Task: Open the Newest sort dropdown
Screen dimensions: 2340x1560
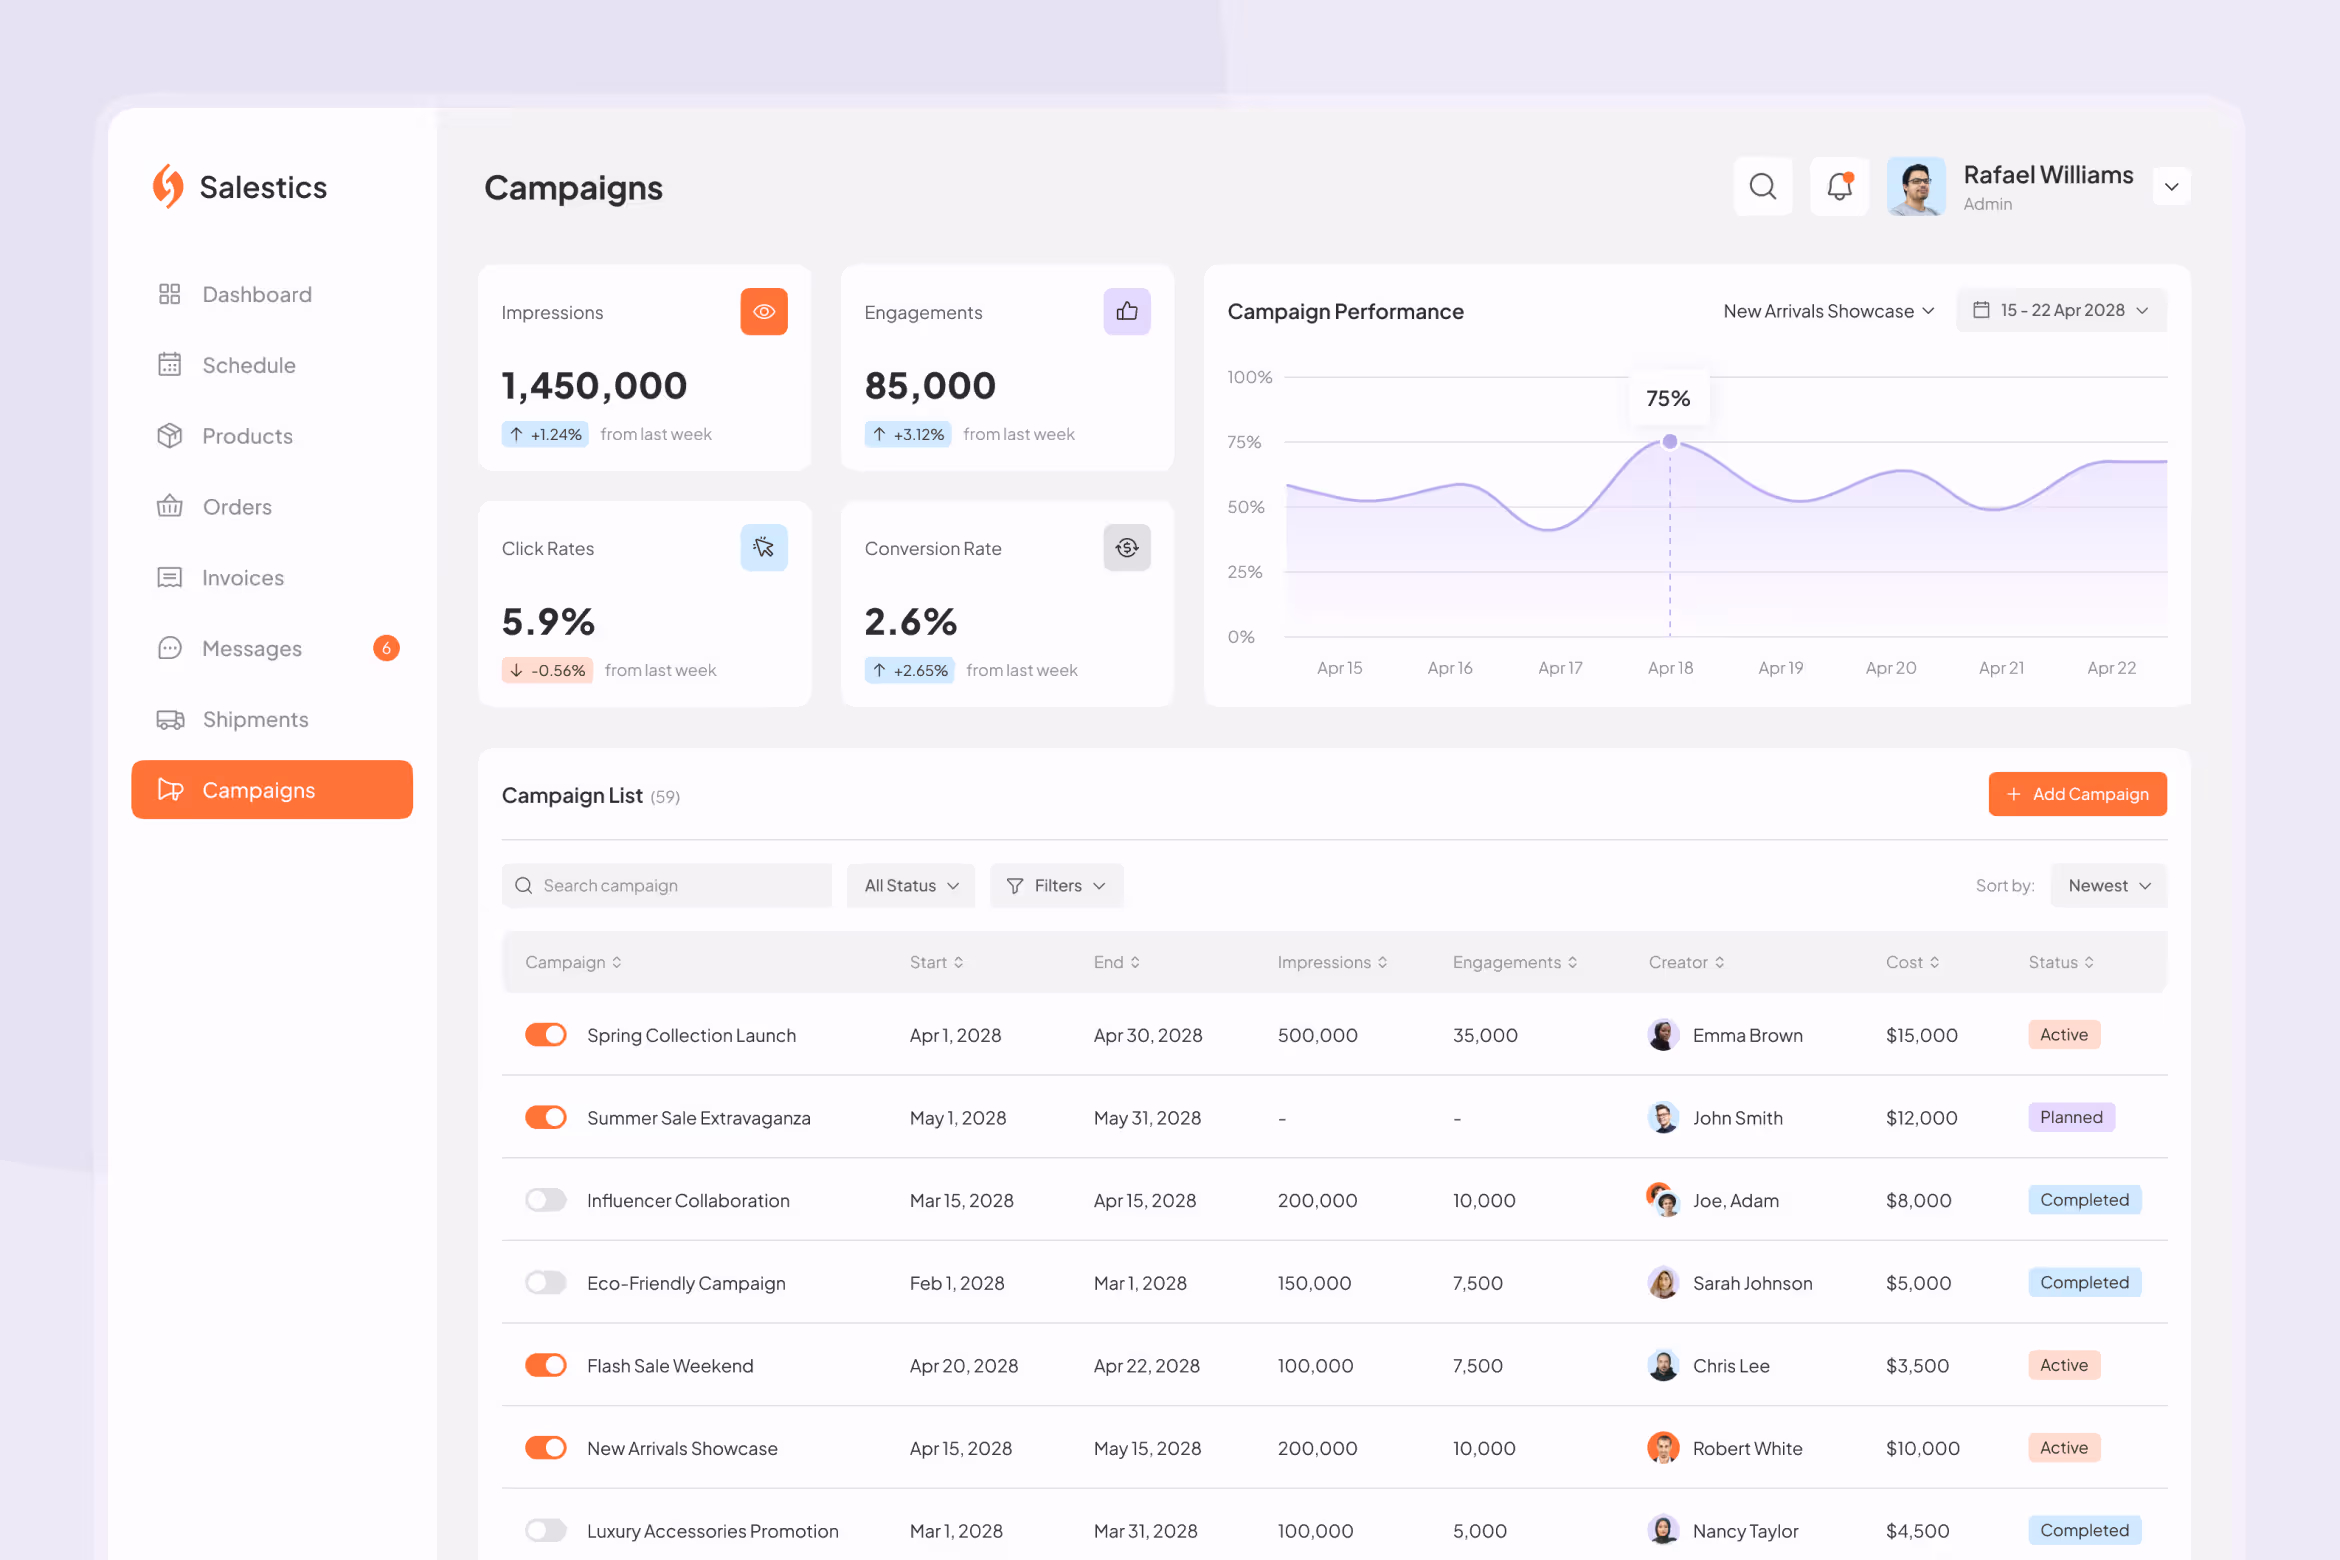Action: [2108, 886]
